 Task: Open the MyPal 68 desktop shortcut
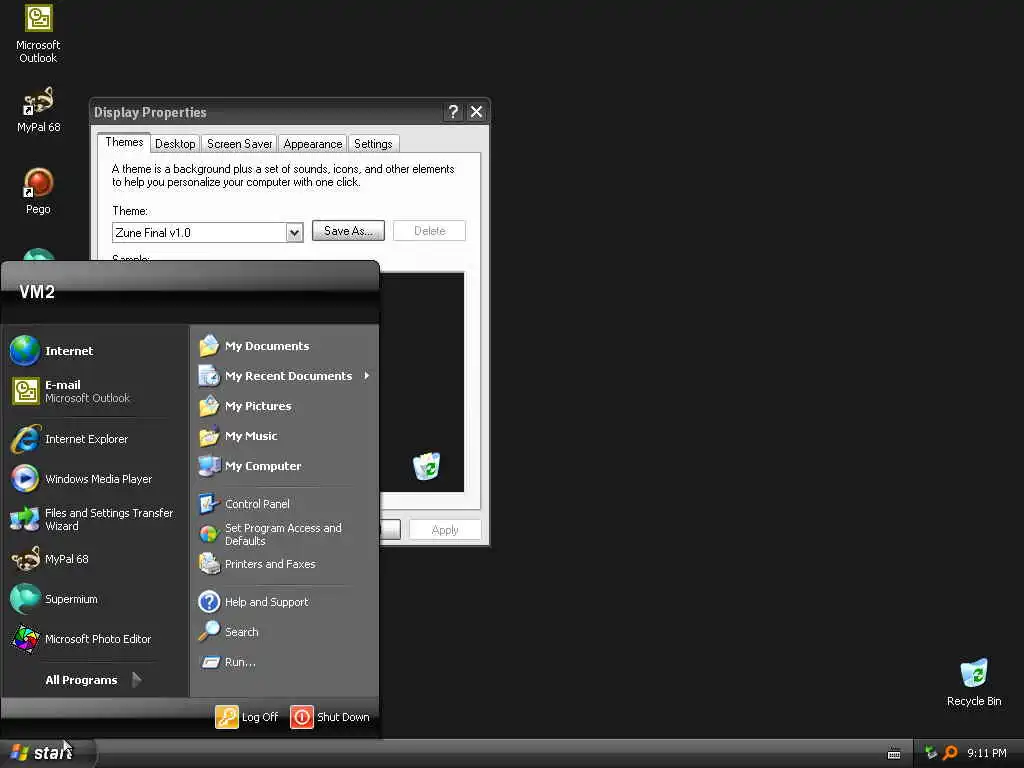[38, 110]
